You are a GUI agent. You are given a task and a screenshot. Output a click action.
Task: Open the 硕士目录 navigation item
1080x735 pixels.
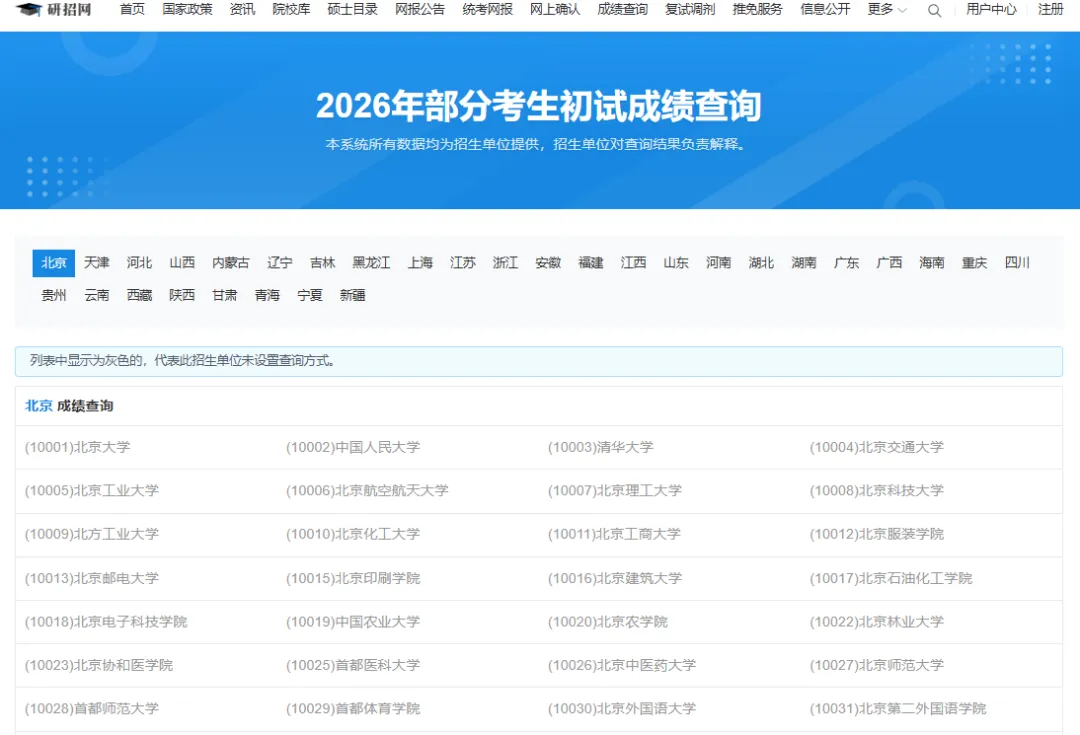coord(353,10)
